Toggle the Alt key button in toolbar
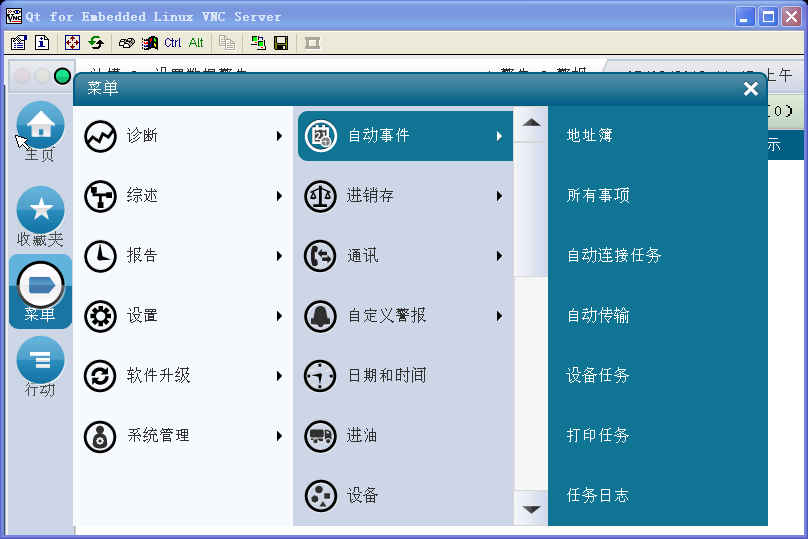This screenshot has width=808, height=539. click(196, 43)
